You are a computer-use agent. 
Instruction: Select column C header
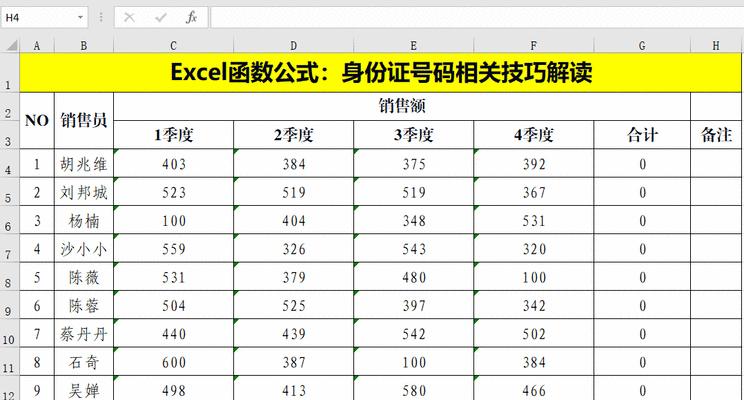173,46
